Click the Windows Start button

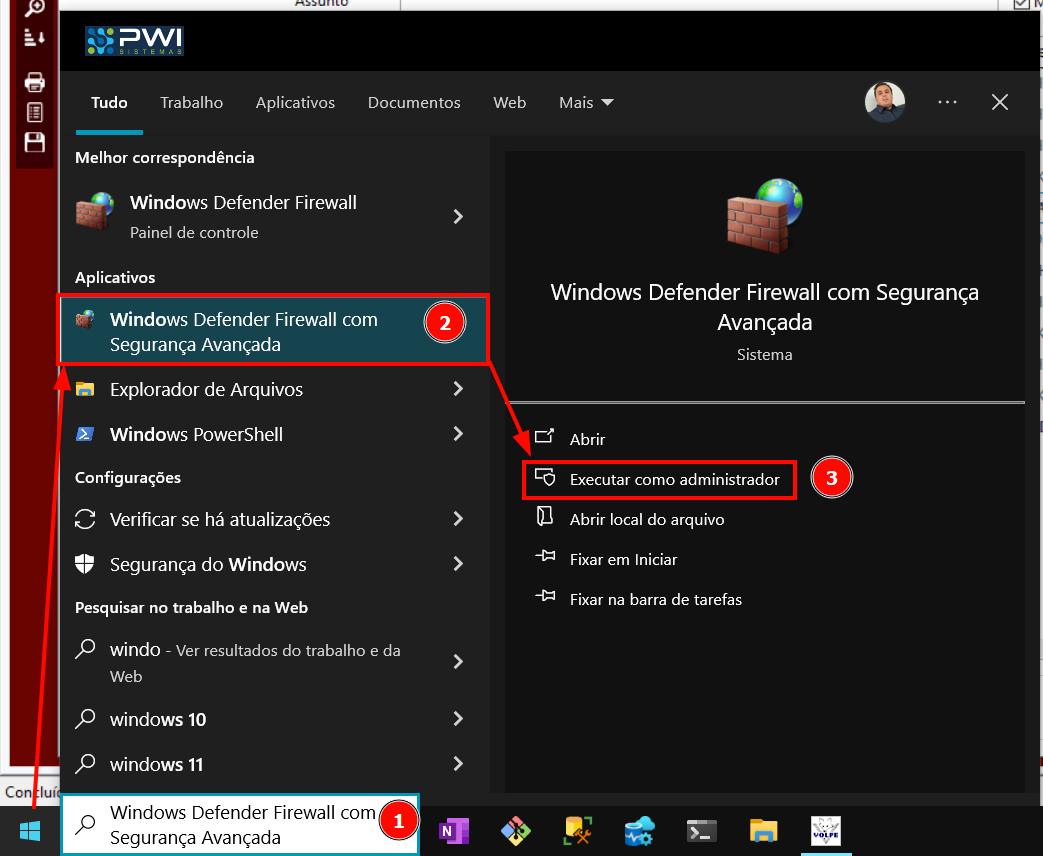pos(29,830)
